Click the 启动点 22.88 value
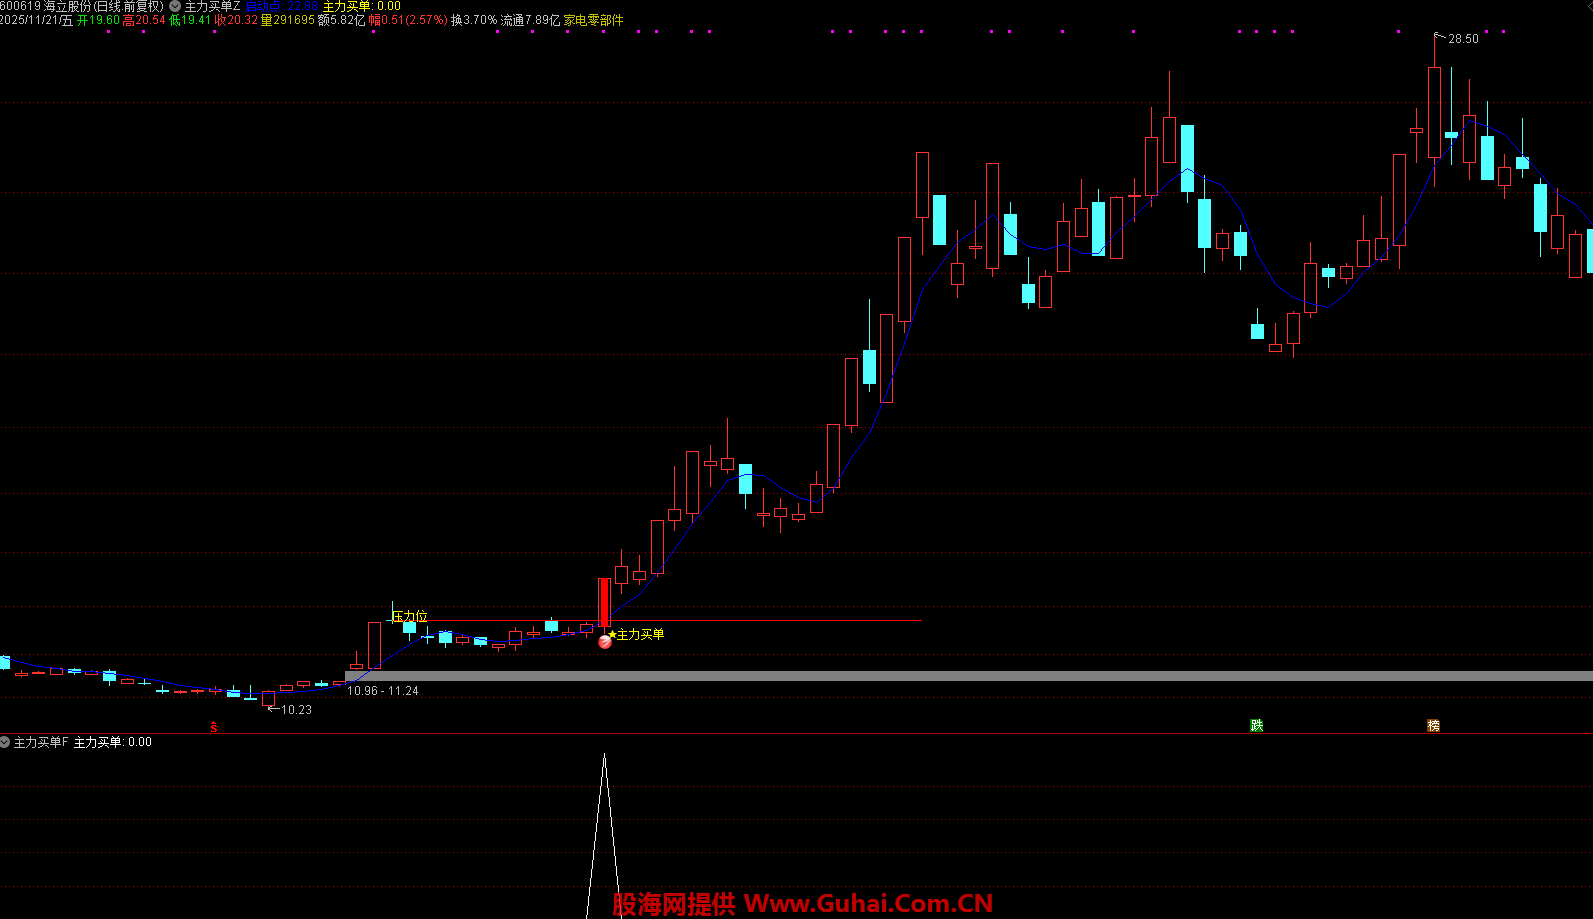The width and height of the screenshot is (1593, 919). pyautogui.click(x=282, y=6)
